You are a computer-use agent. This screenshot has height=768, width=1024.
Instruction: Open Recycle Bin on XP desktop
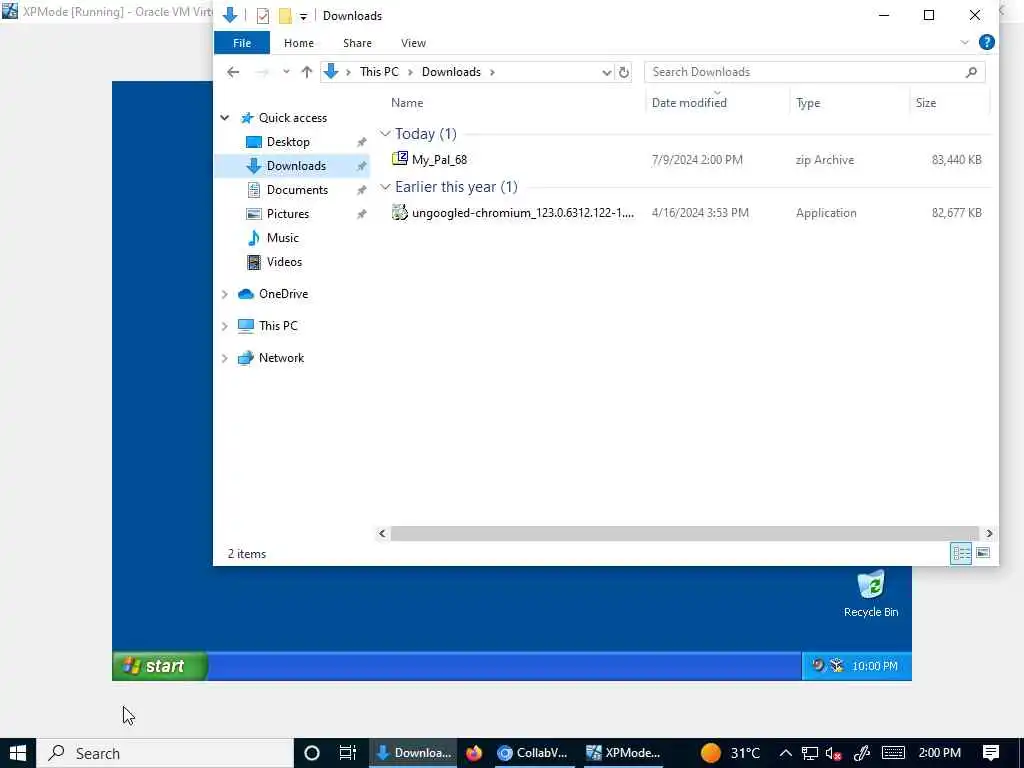pyautogui.click(x=871, y=593)
